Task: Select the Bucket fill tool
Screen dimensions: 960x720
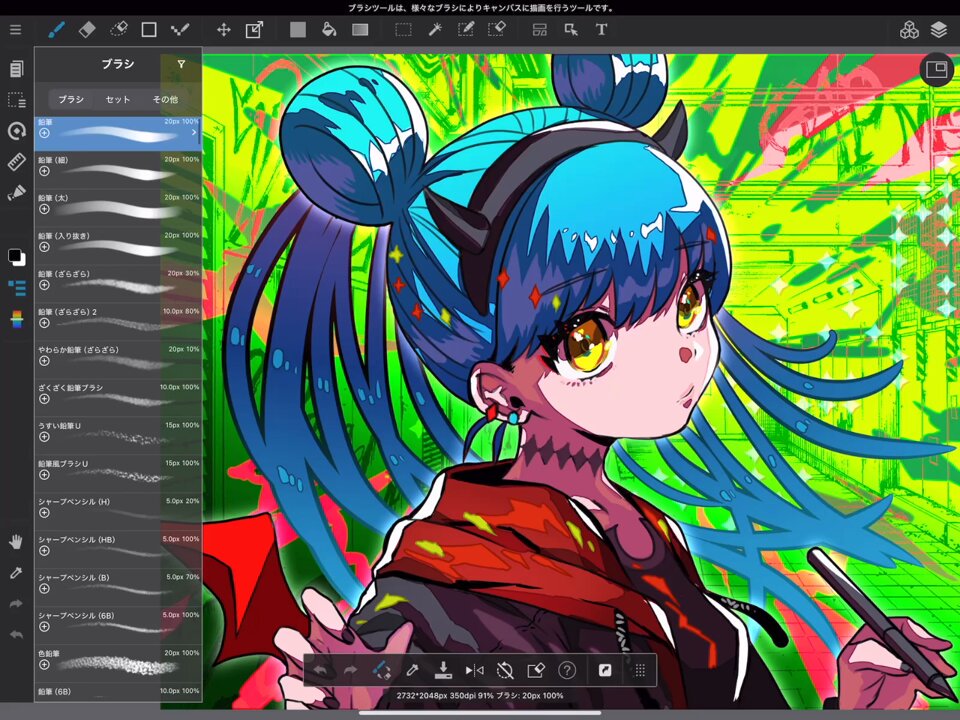Action: pyautogui.click(x=329, y=29)
